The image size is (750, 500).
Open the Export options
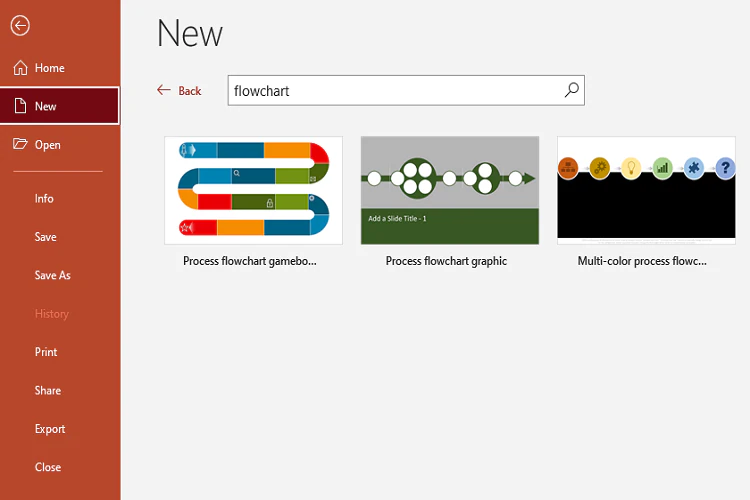click(49, 429)
